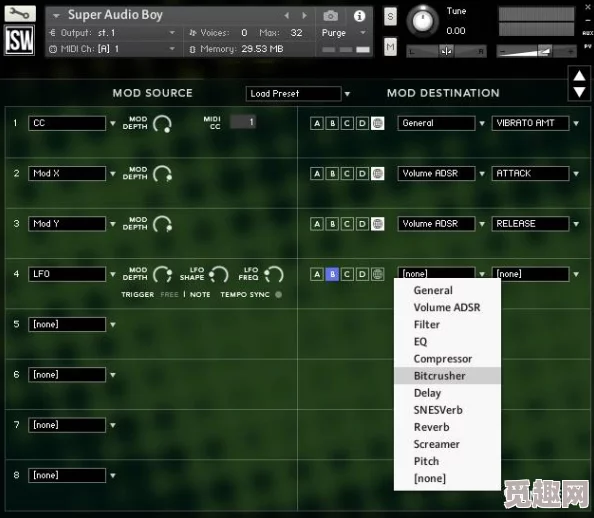The image size is (594, 518).
Task: Click global globe icon in row 4
Action: [377, 274]
